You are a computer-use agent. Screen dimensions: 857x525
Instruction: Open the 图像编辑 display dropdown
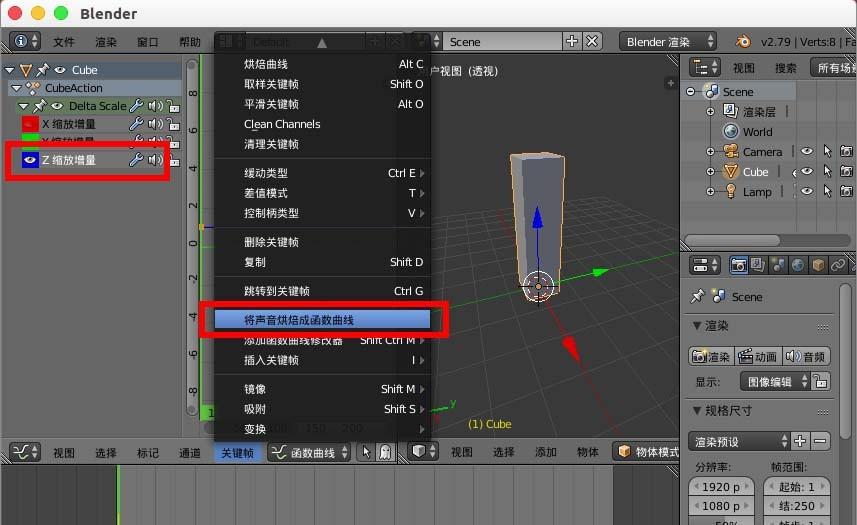(776, 382)
